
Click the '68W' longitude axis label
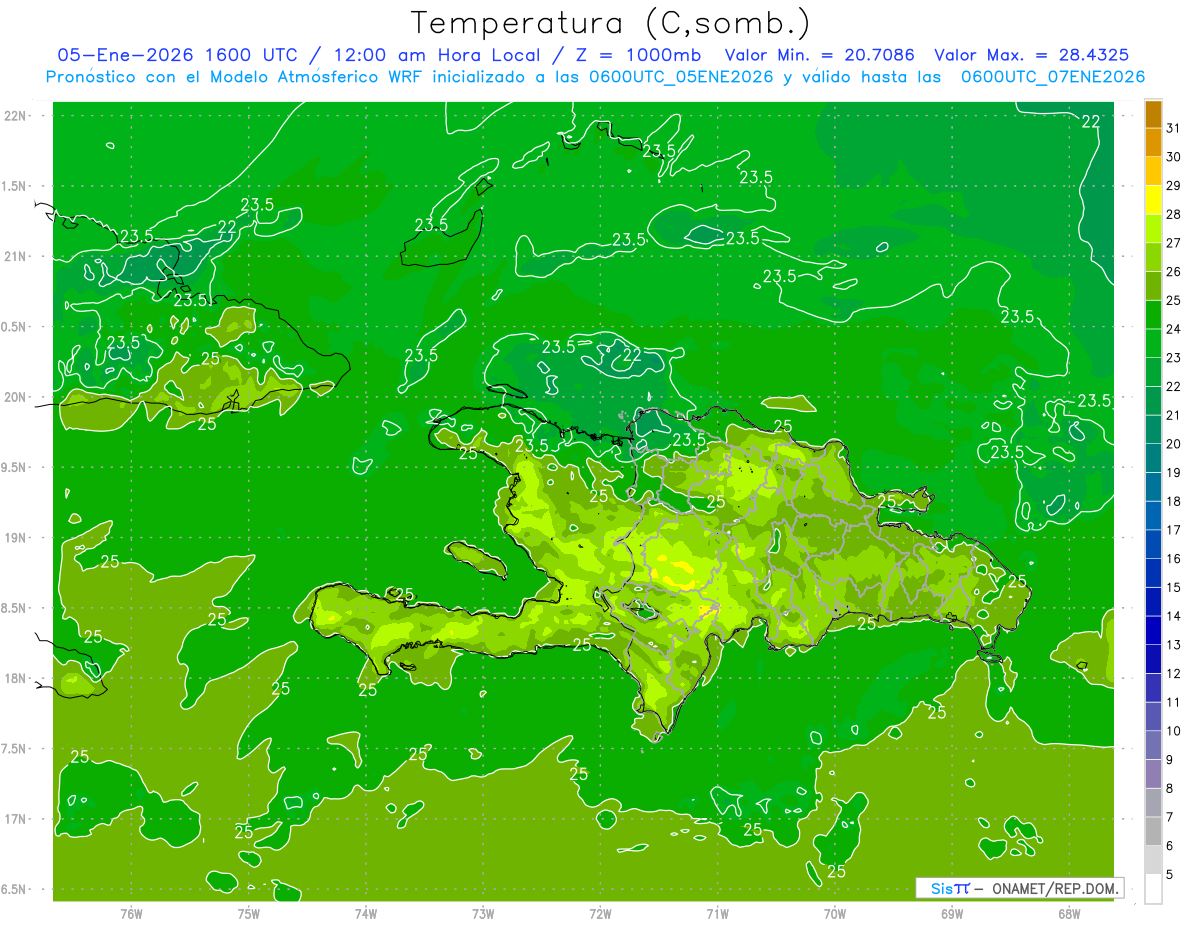[1069, 914]
